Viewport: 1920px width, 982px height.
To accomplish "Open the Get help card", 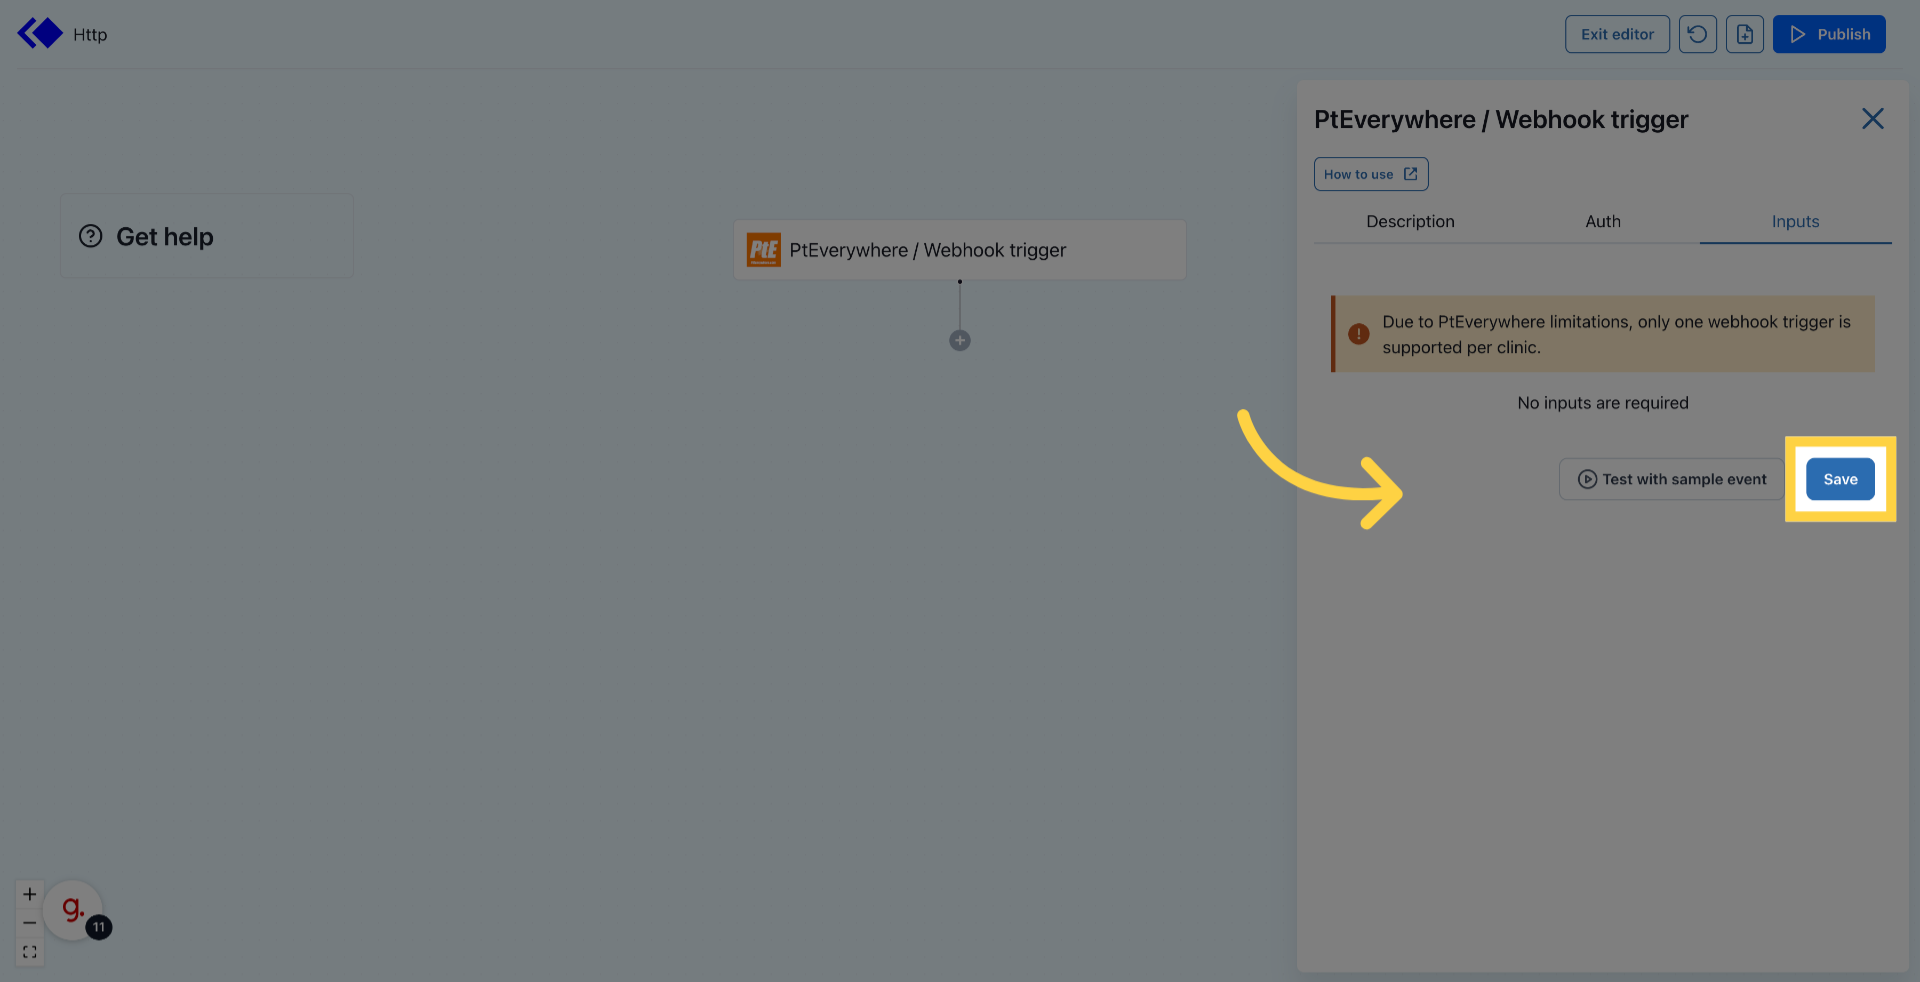I will pos(207,236).
